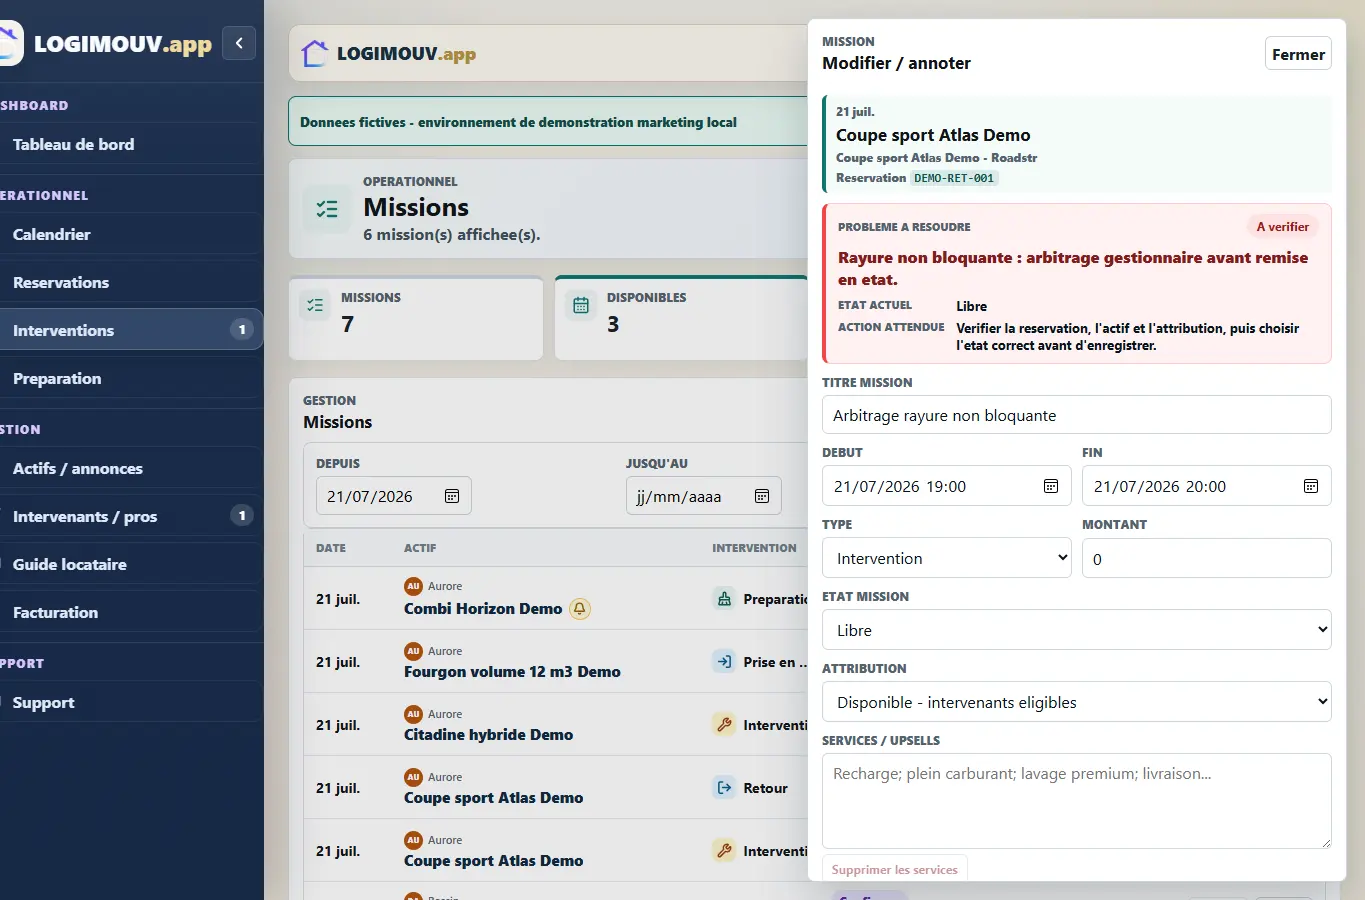Open the Type dropdown showing Intervention

pyautogui.click(x=947, y=558)
